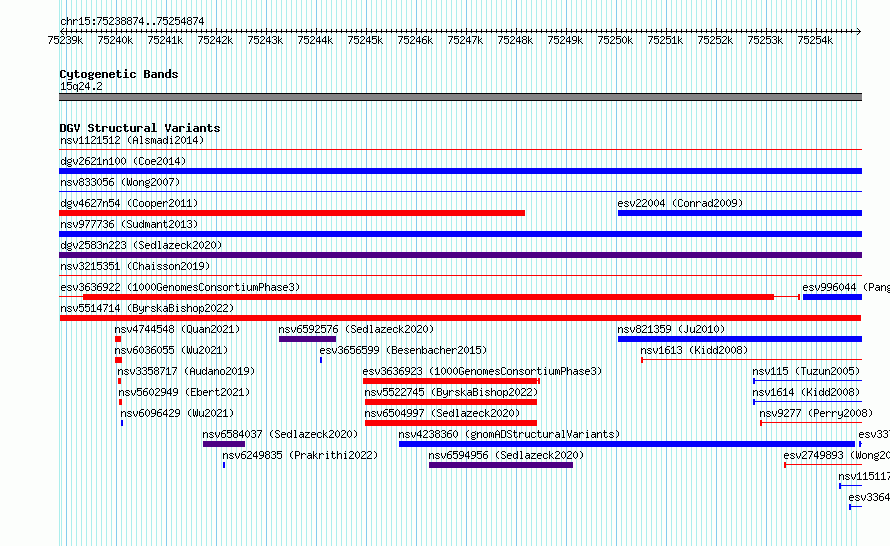Click nsv6036055 (Wu2021) variant label

point(171,350)
